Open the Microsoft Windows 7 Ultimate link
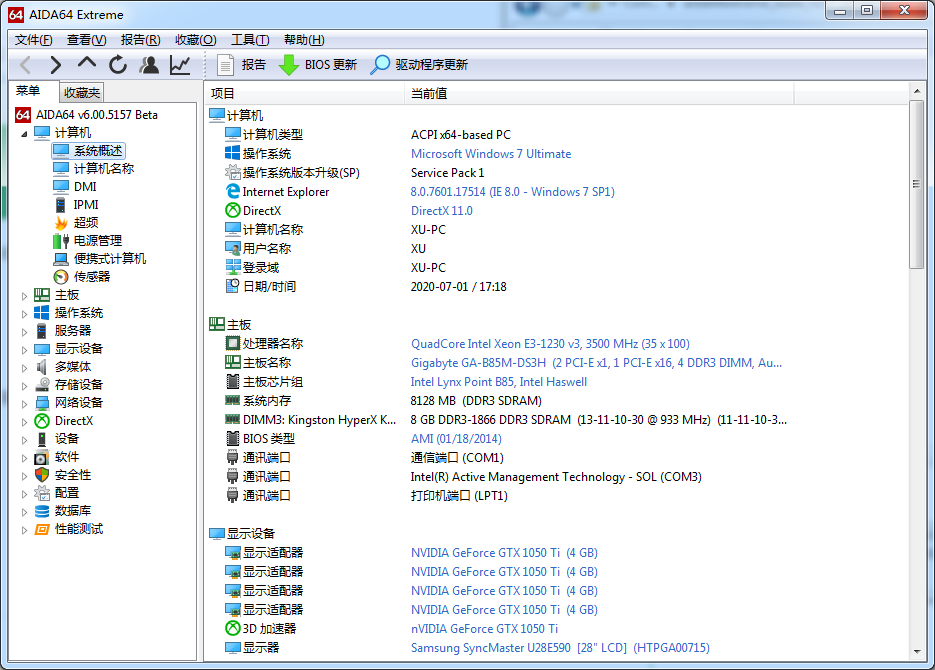 (x=491, y=154)
